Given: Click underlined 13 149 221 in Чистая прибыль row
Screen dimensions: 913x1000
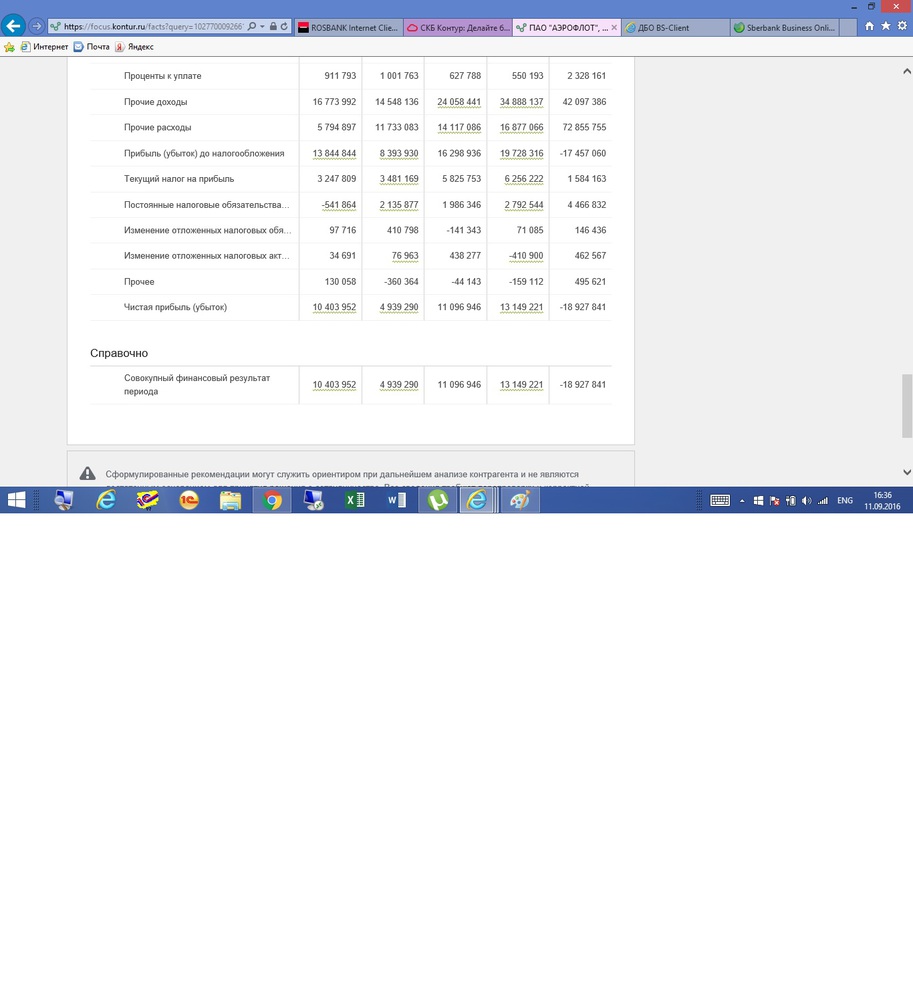Looking at the screenshot, I should pos(522,307).
